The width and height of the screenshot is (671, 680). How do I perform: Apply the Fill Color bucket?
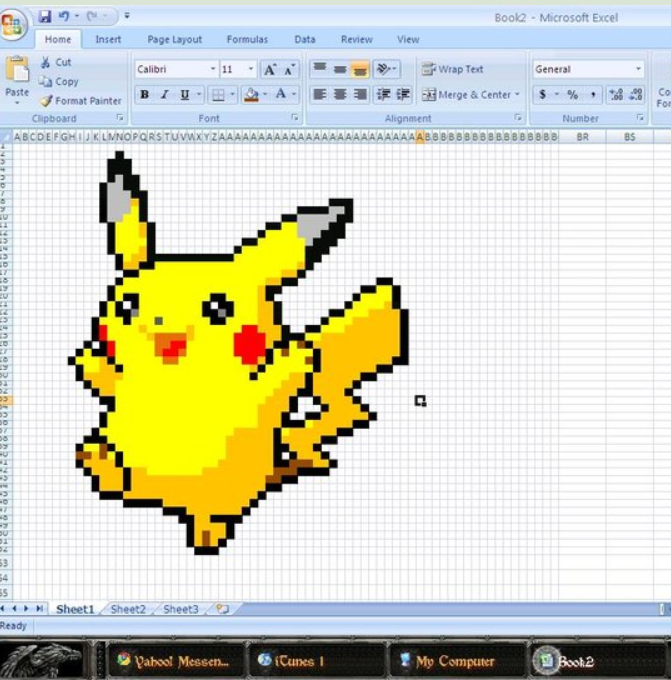(x=252, y=95)
